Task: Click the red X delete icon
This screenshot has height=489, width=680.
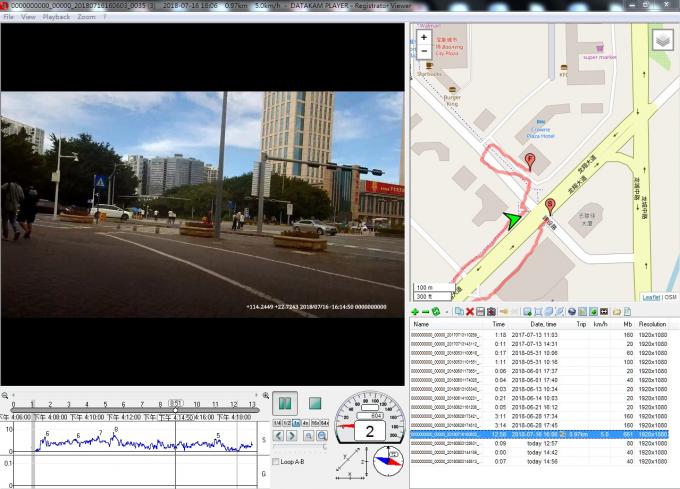Action: pyautogui.click(x=470, y=312)
